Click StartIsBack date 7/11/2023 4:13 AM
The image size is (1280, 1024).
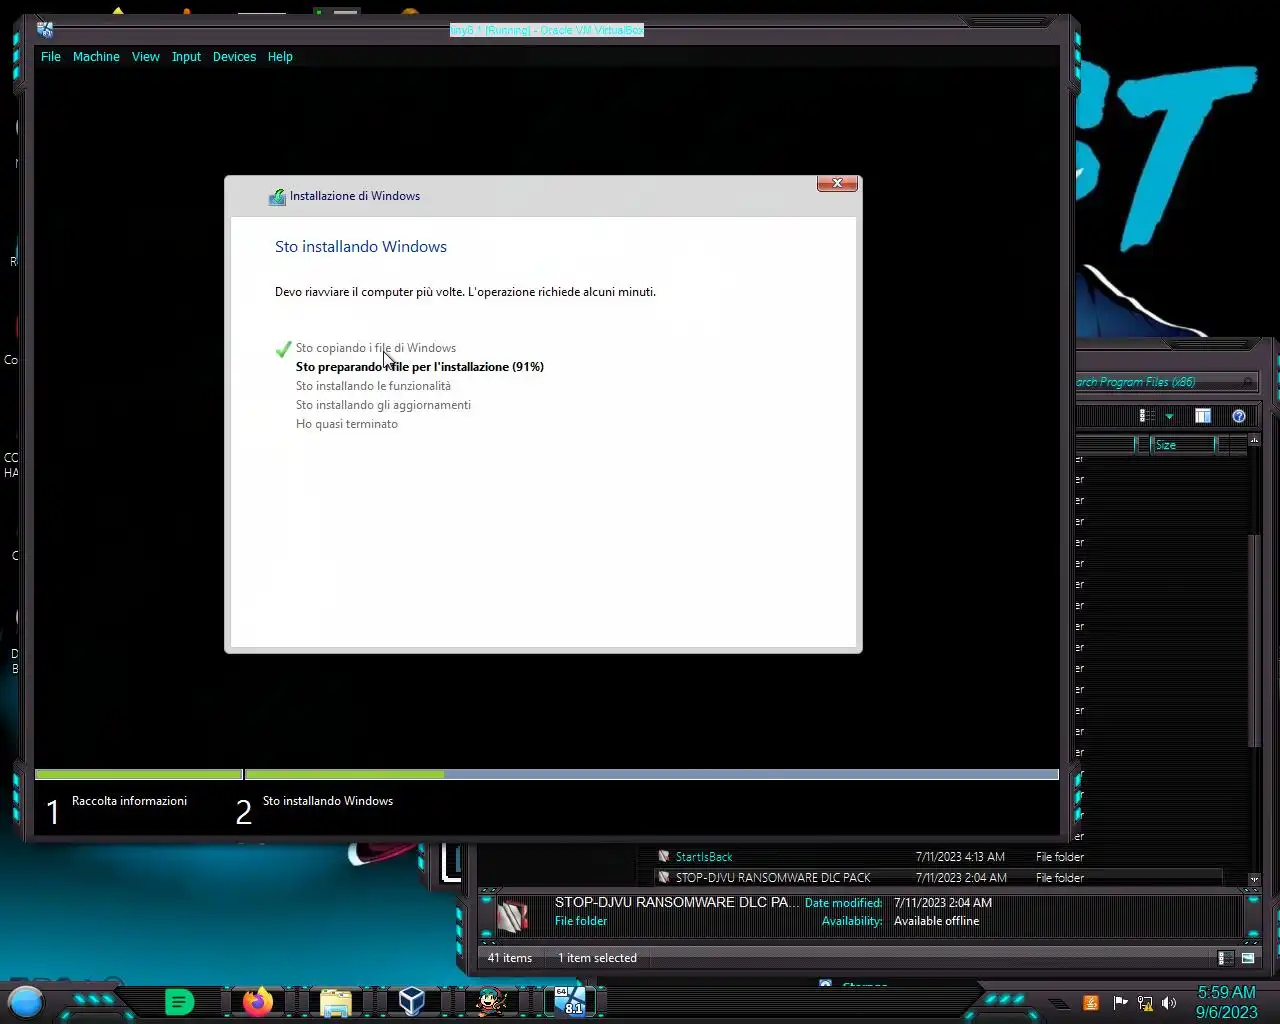[x=960, y=857]
